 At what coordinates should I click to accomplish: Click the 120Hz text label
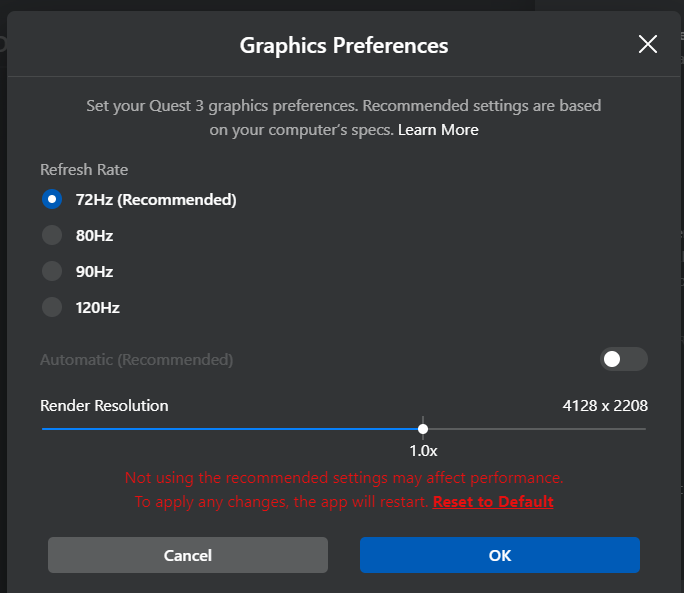98,308
